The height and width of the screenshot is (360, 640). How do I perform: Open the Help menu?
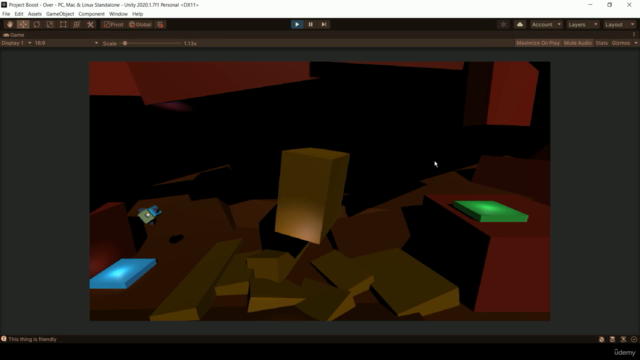(138, 14)
